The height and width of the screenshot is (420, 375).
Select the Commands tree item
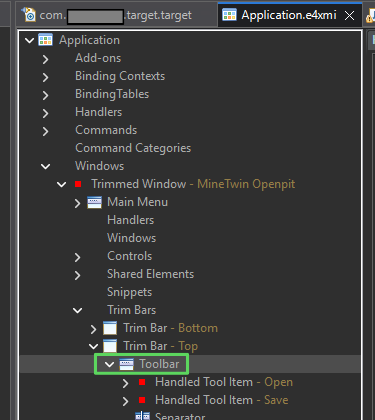pos(106,130)
